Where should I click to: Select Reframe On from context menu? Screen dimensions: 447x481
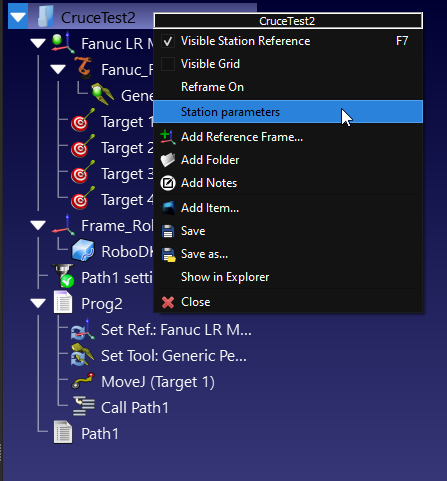pos(288,87)
